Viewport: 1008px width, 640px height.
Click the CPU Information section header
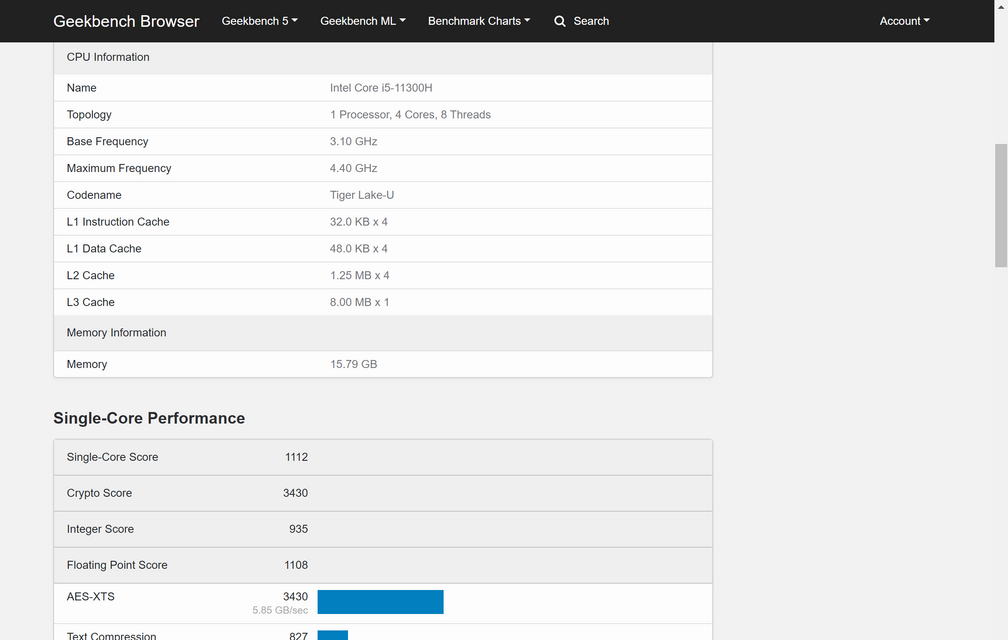(108, 57)
